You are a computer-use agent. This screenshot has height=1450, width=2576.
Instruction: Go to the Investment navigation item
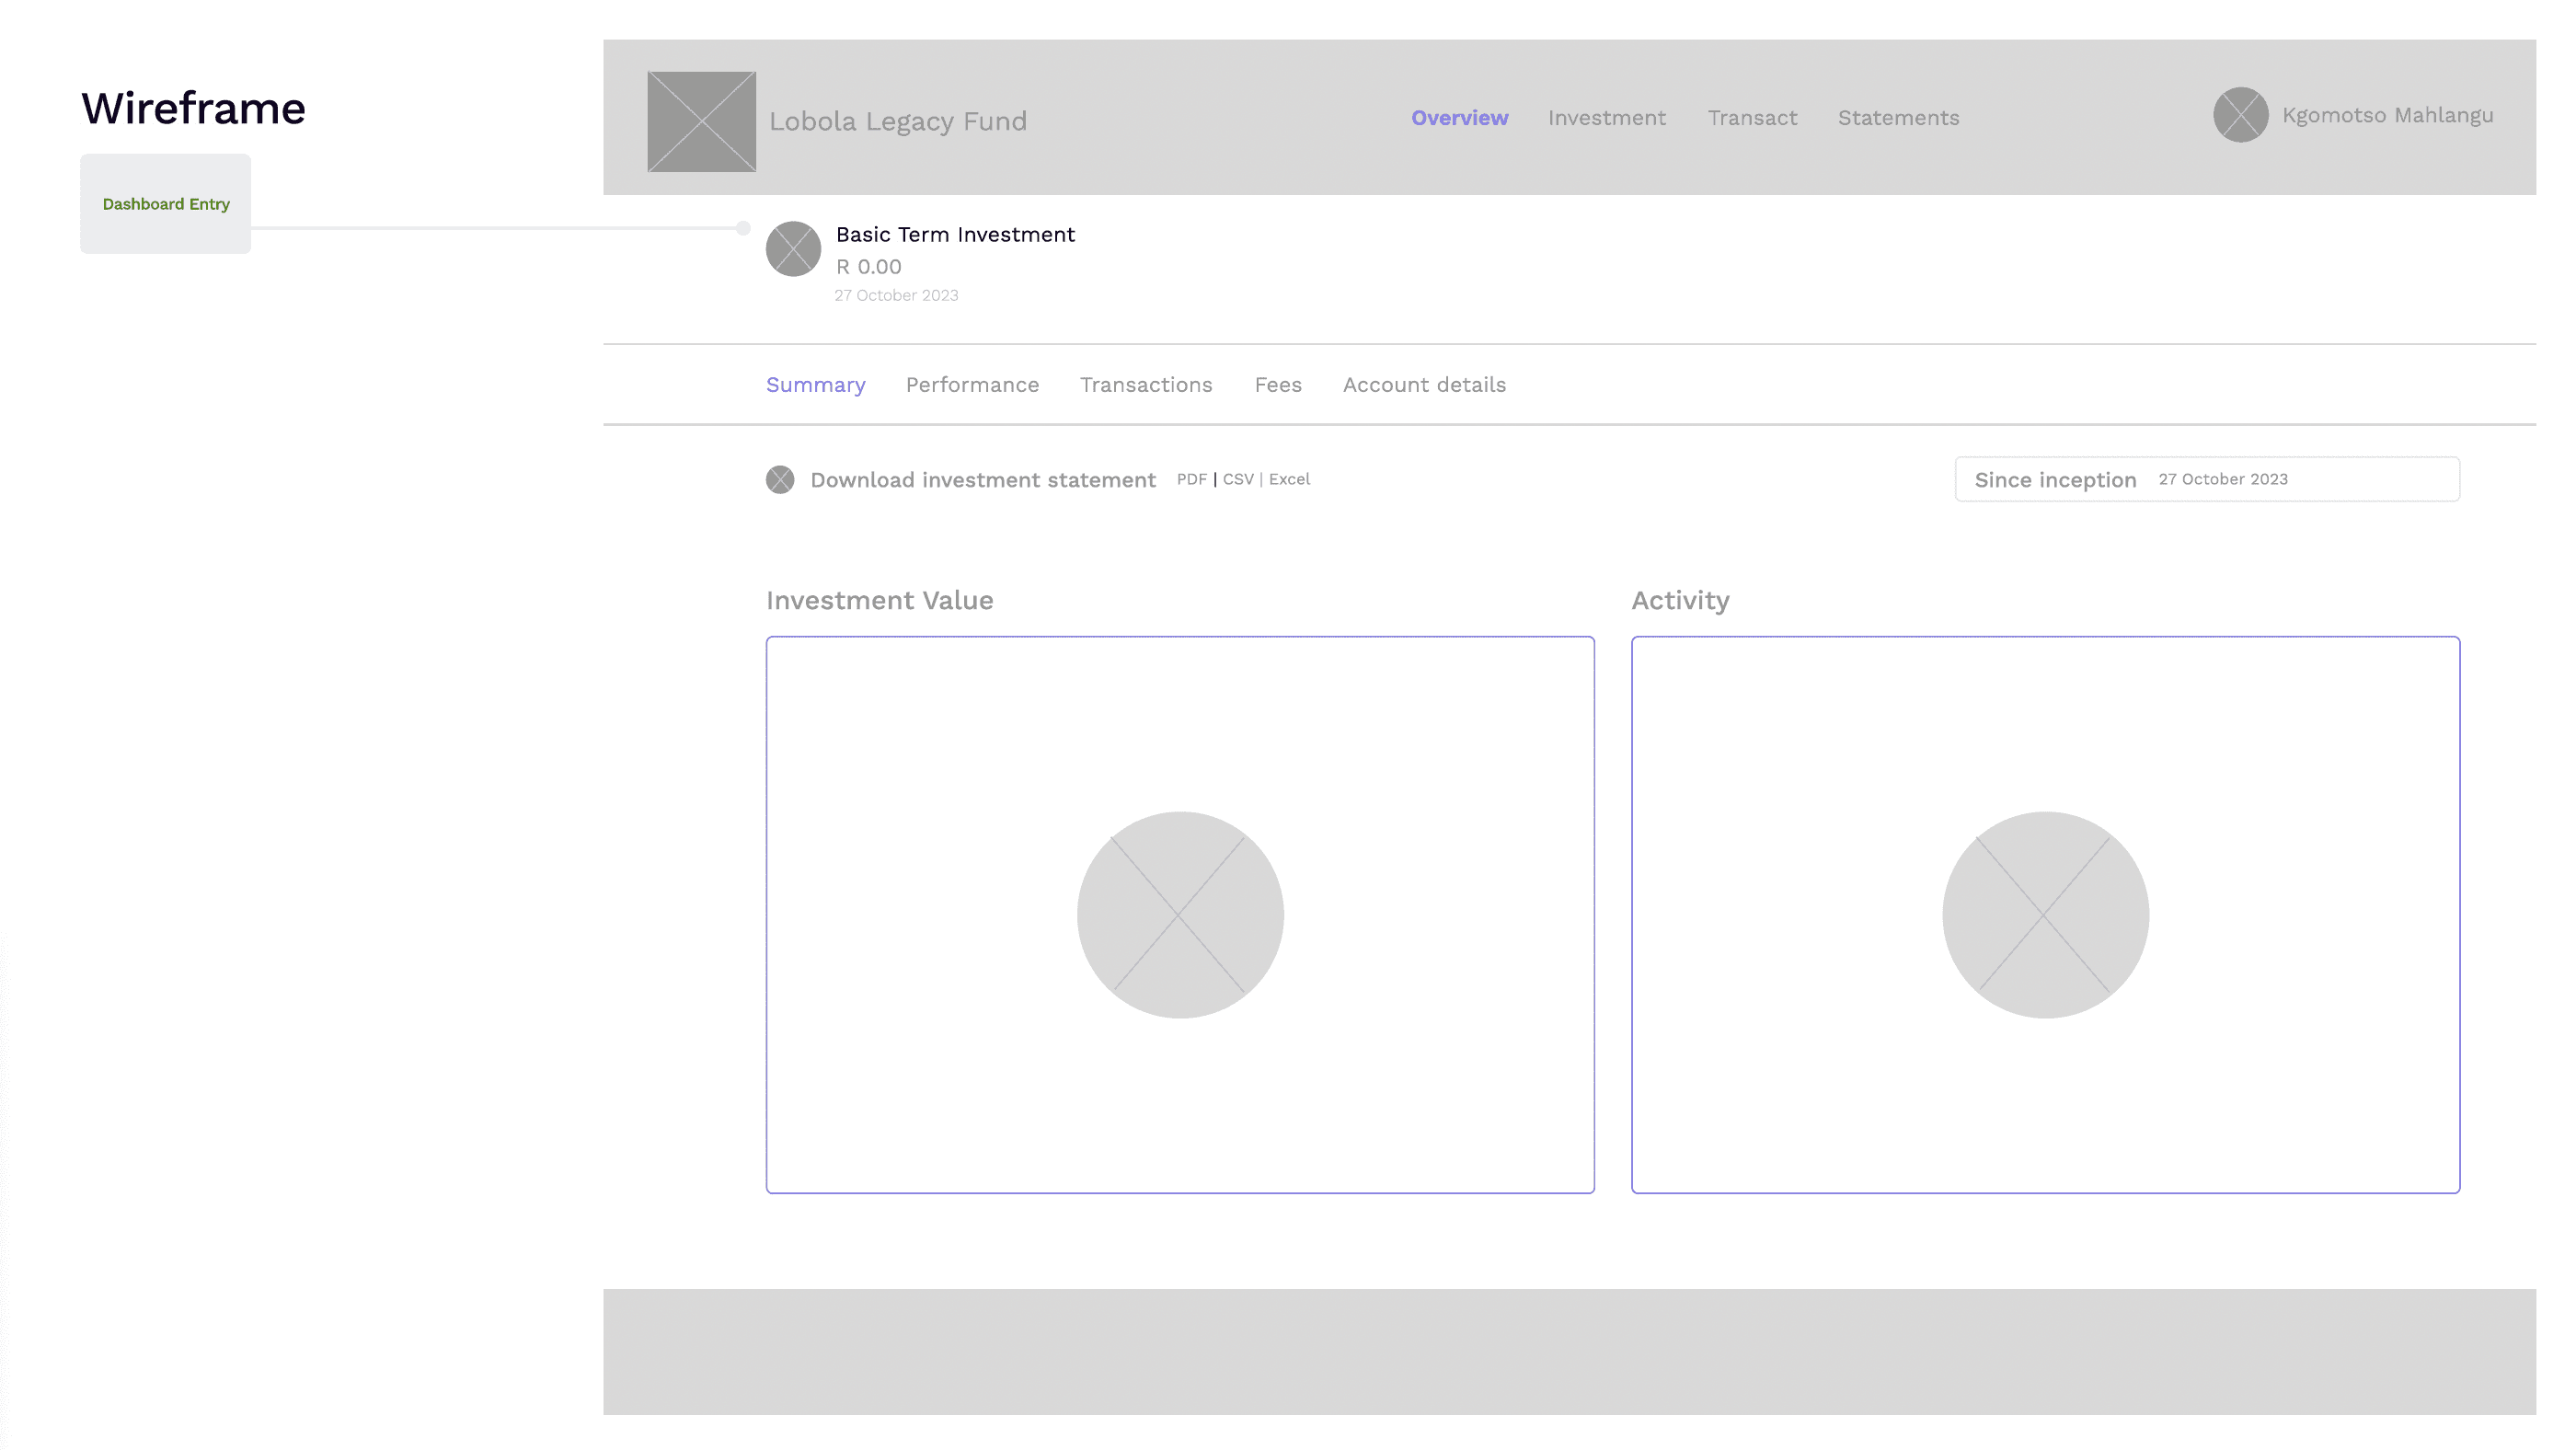tap(1606, 118)
